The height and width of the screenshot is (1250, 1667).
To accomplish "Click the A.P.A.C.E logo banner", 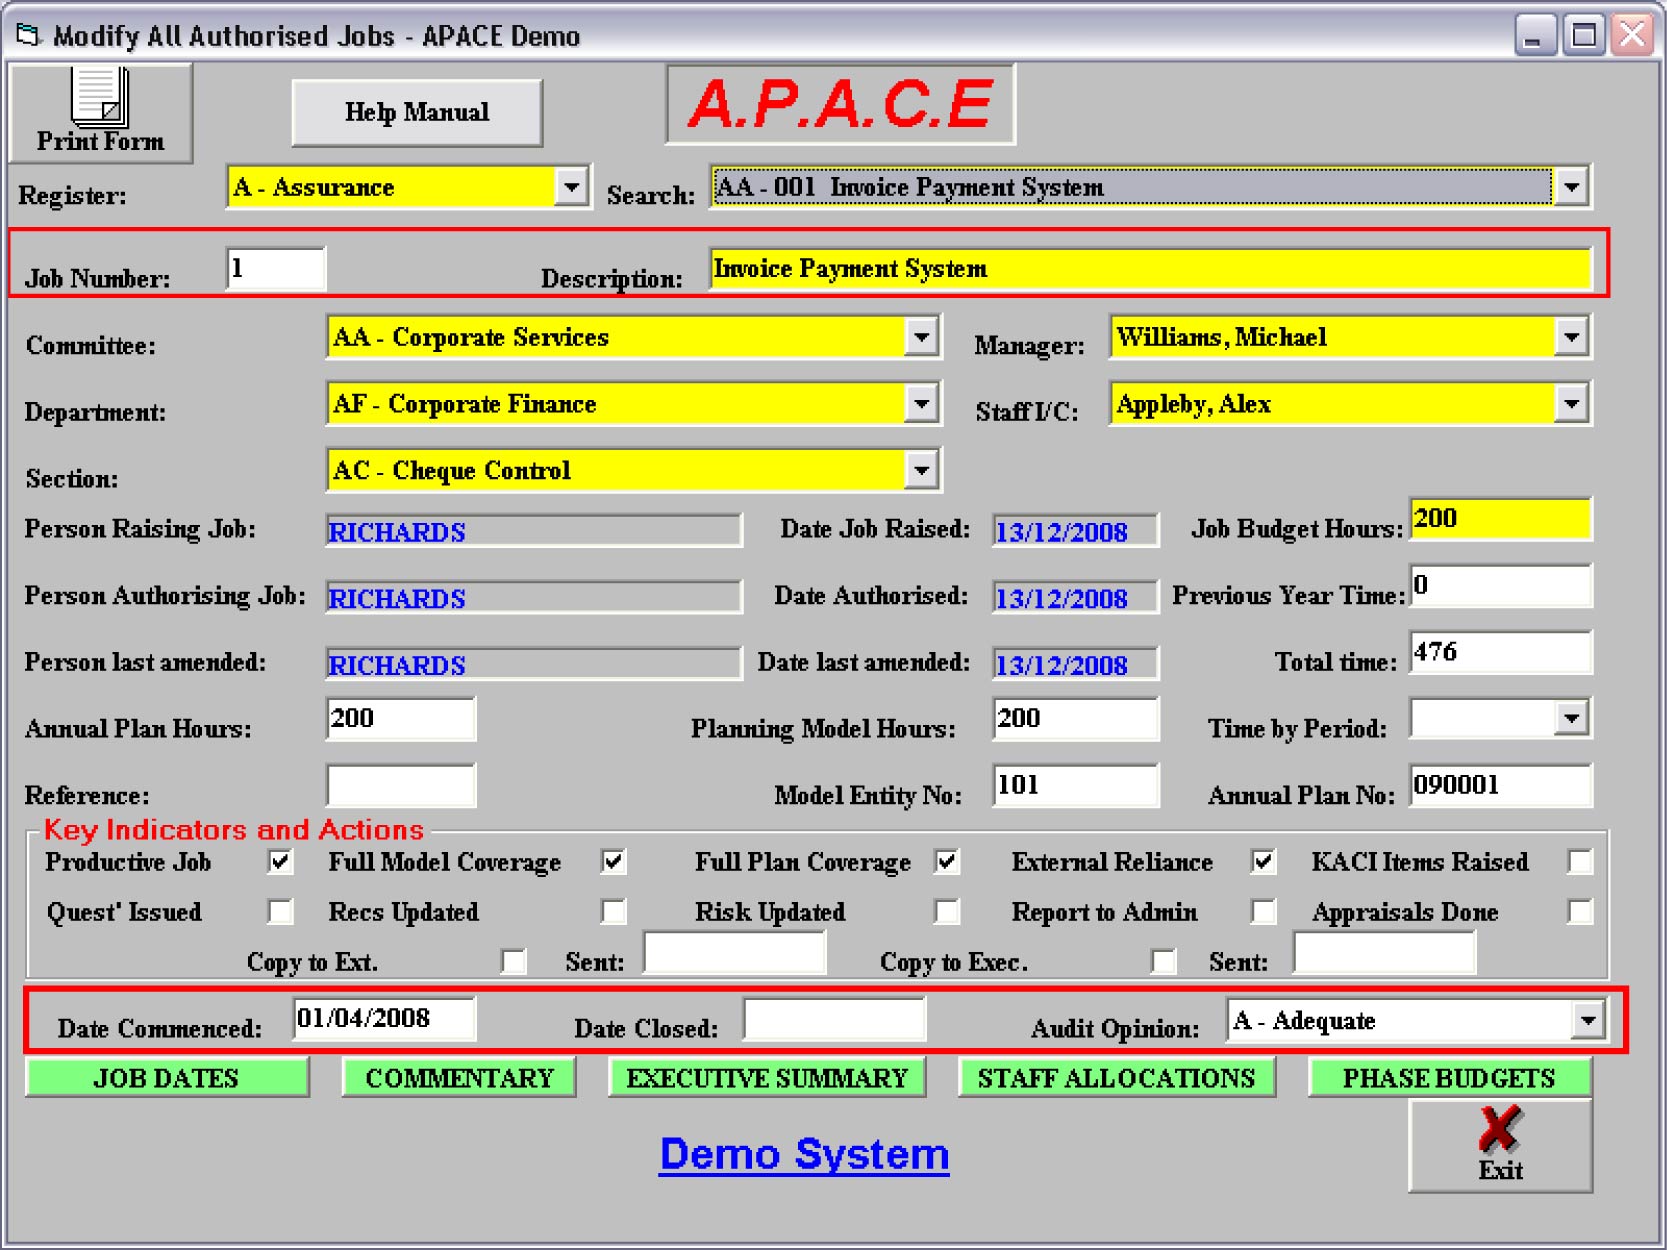I will tap(840, 105).
